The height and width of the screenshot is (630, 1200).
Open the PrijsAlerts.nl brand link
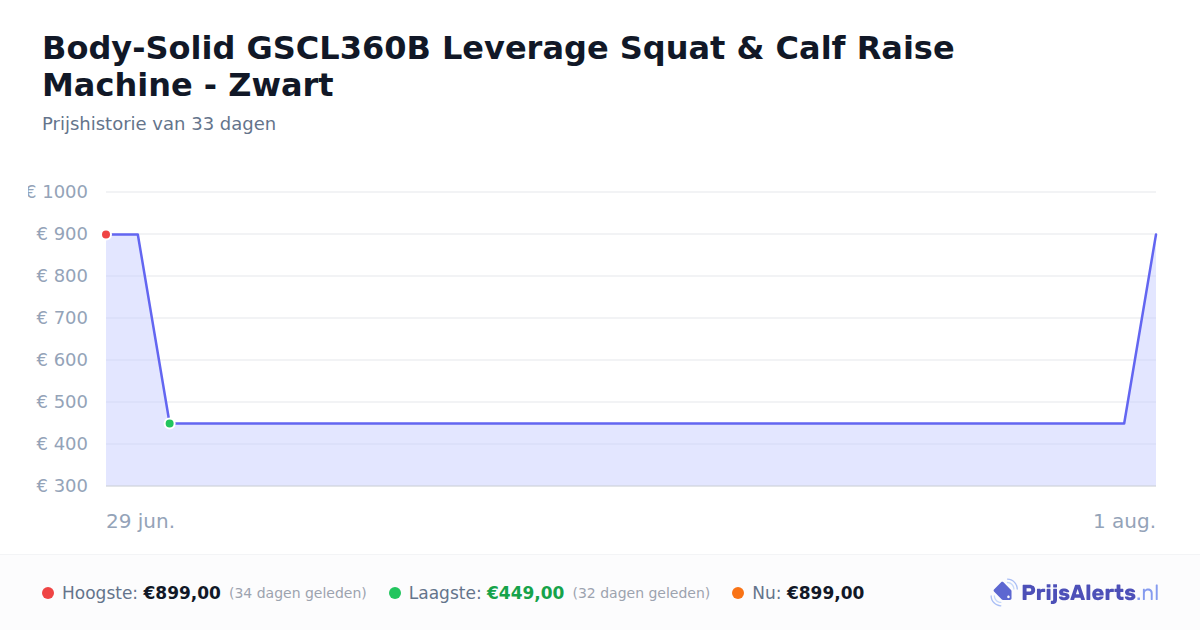click(1074, 593)
